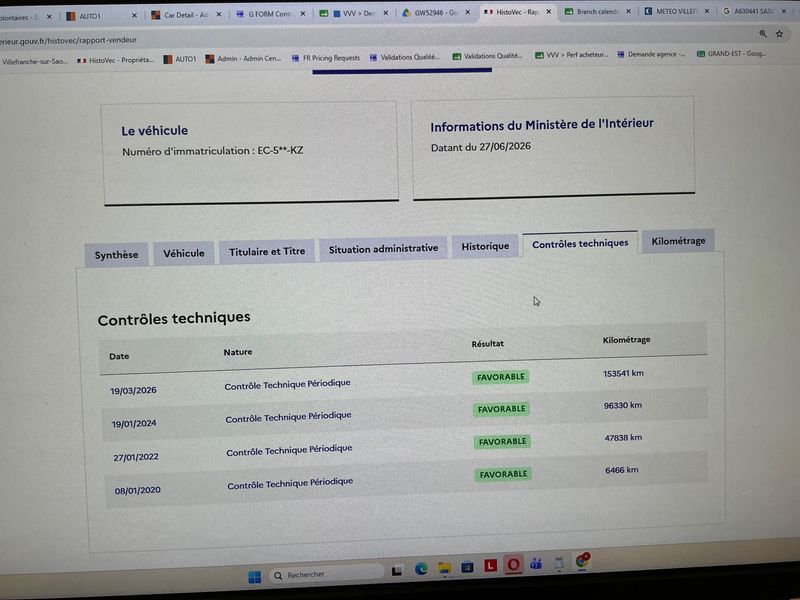The width and height of the screenshot is (800, 600).
Task: Click the 'Datant du 27/06/2026' text
Action: pos(481,147)
